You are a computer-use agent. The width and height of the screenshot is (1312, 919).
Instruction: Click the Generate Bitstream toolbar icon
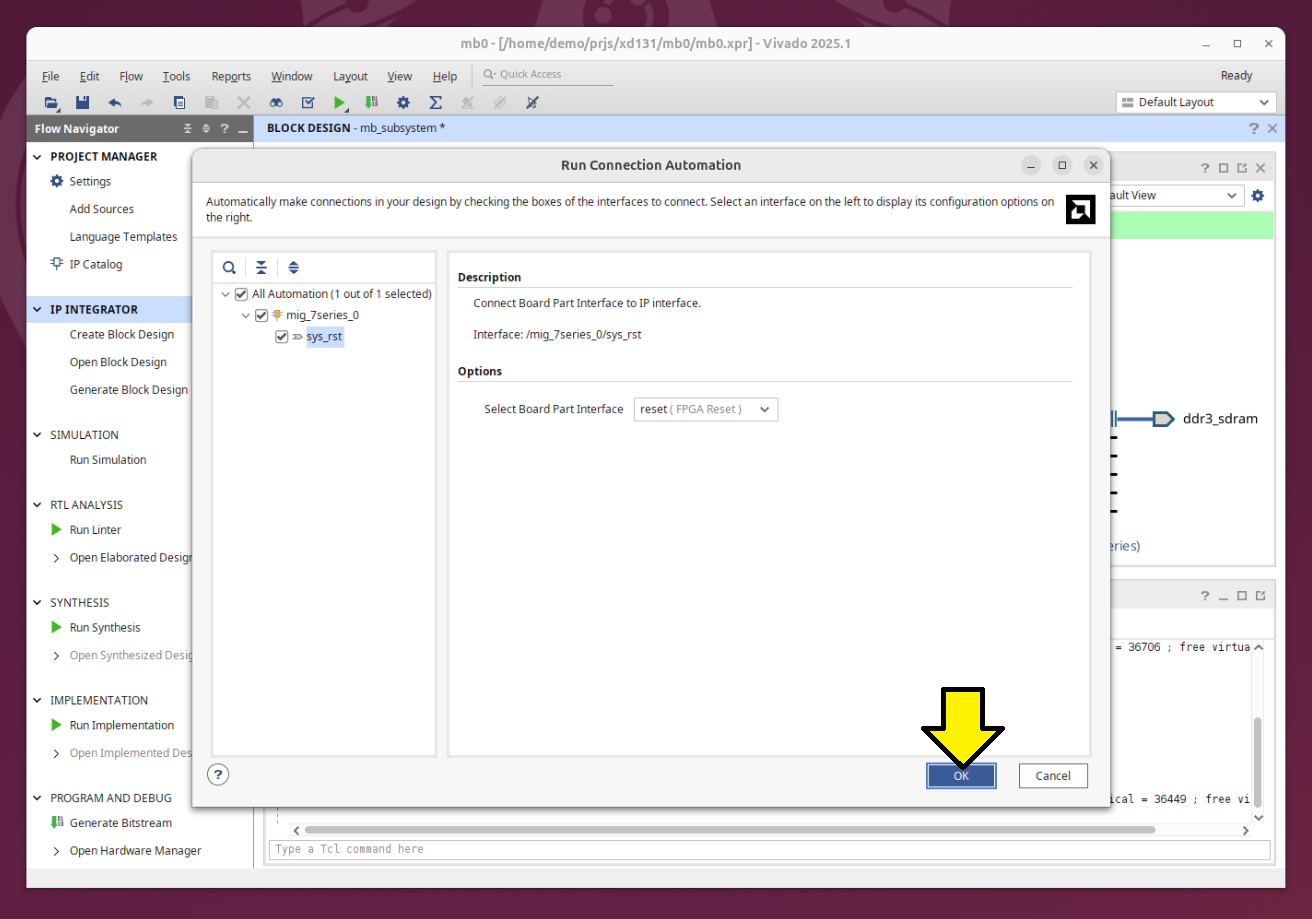[371, 102]
